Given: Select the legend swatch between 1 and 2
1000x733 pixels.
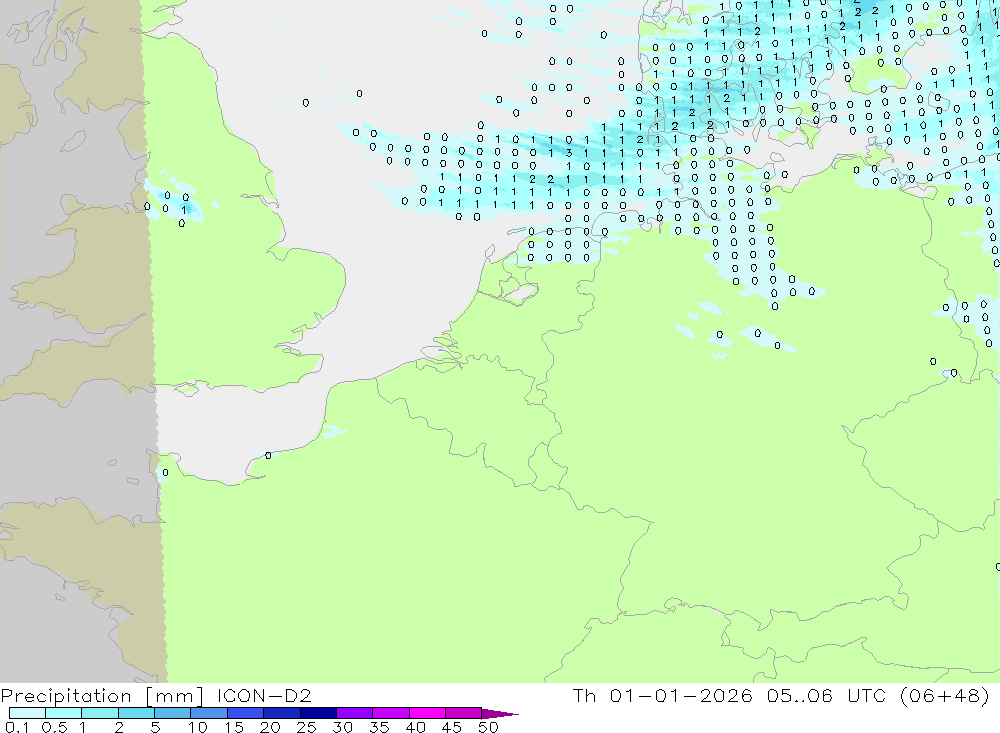Looking at the screenshot, I should 100,713.
